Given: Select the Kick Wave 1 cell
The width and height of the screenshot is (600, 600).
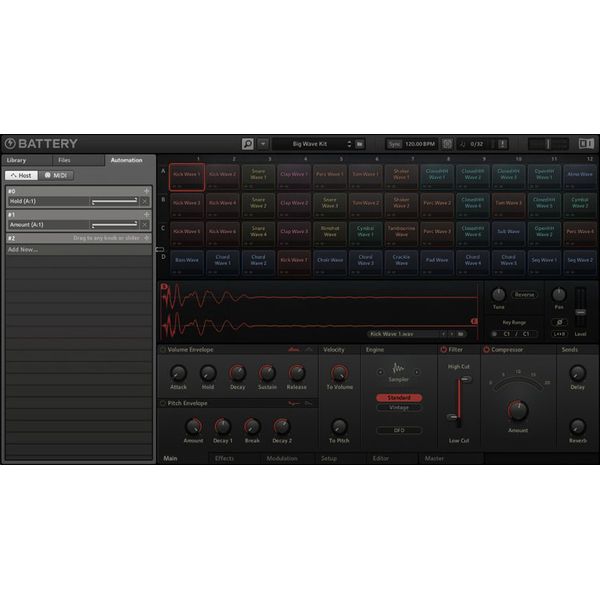Looking at the screenshot, I should click(x=187, y=177).
